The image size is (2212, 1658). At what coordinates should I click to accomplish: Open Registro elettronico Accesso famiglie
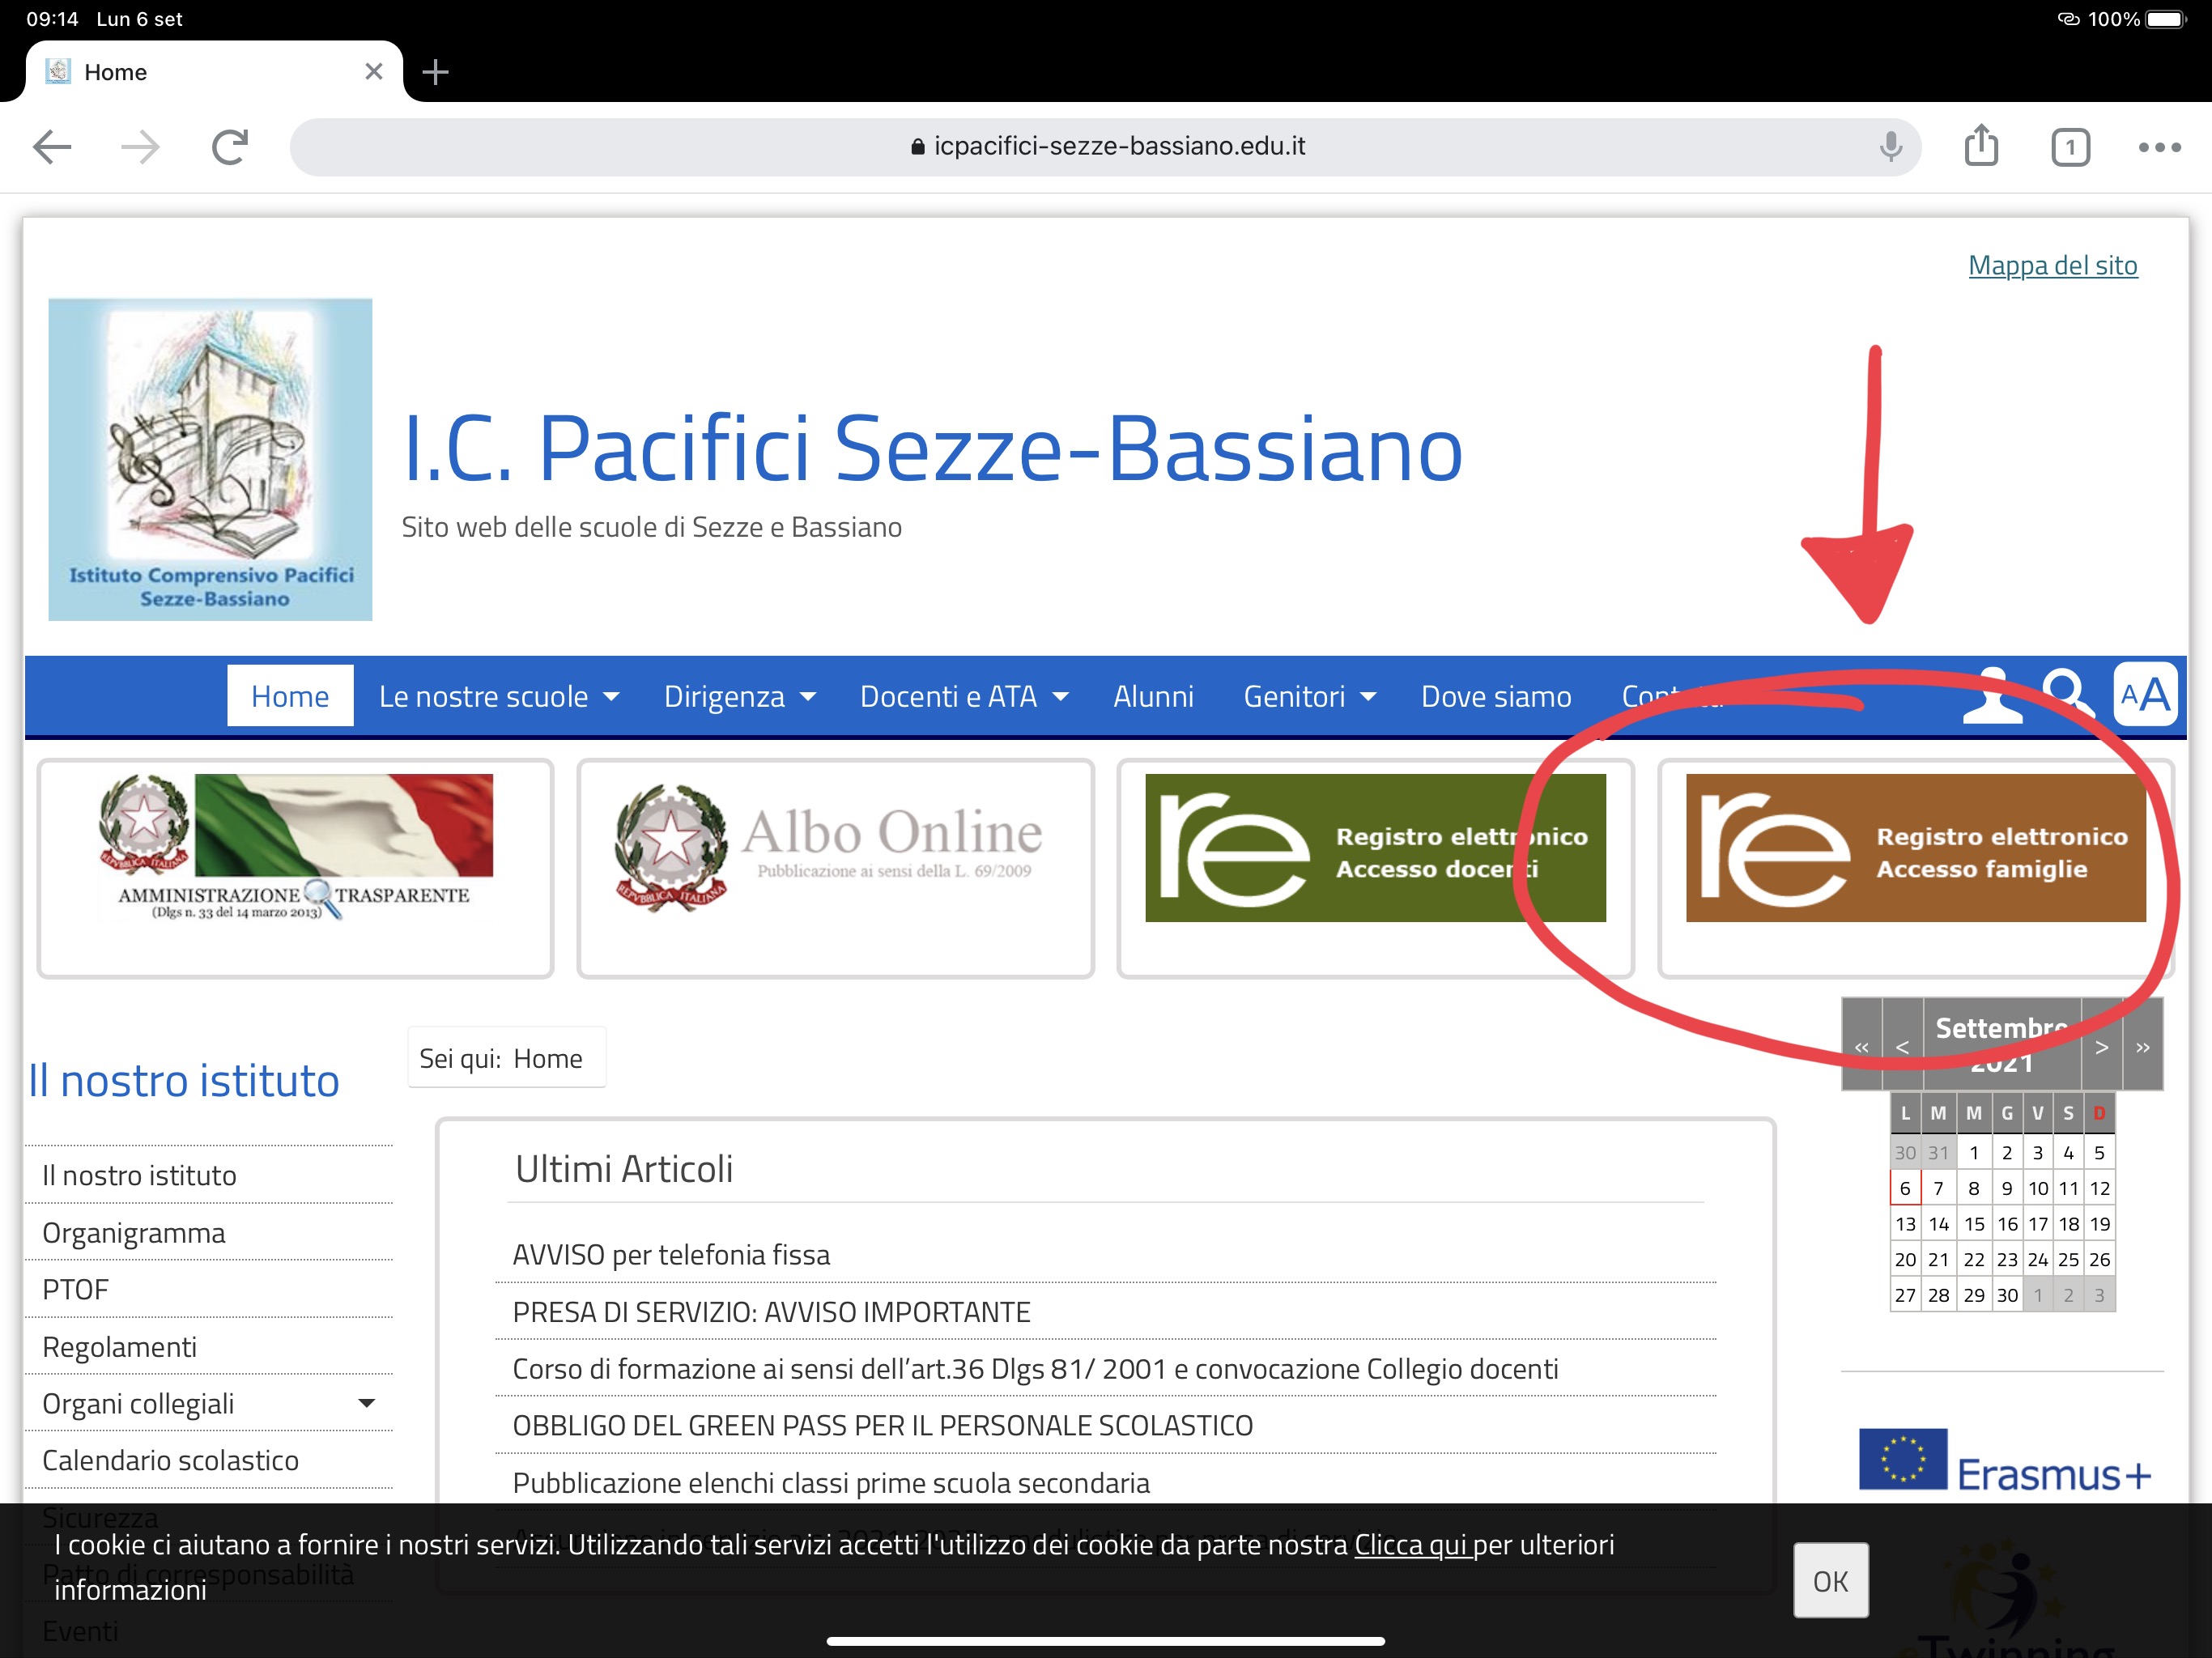coord(1915,848)
